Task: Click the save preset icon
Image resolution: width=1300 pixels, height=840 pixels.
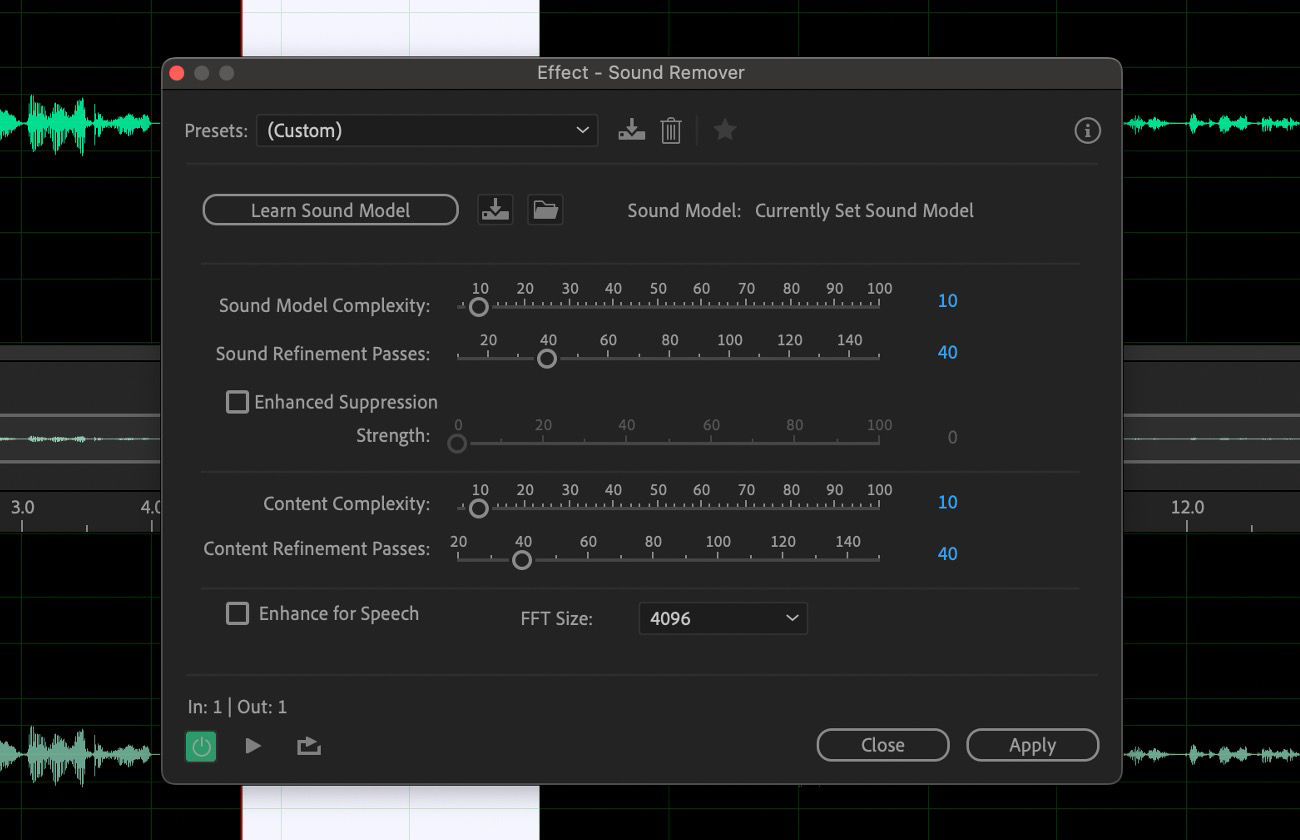Action: click(631, 130)
